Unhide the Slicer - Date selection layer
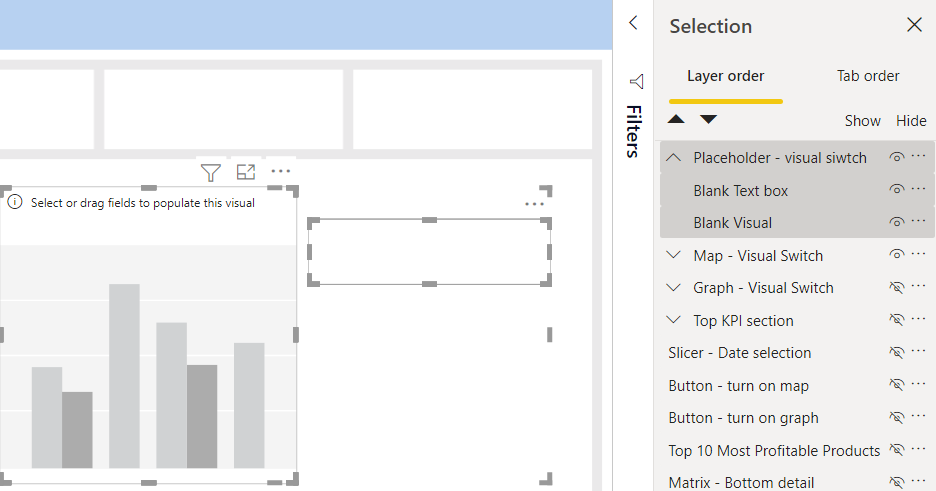 pos(897,353)
